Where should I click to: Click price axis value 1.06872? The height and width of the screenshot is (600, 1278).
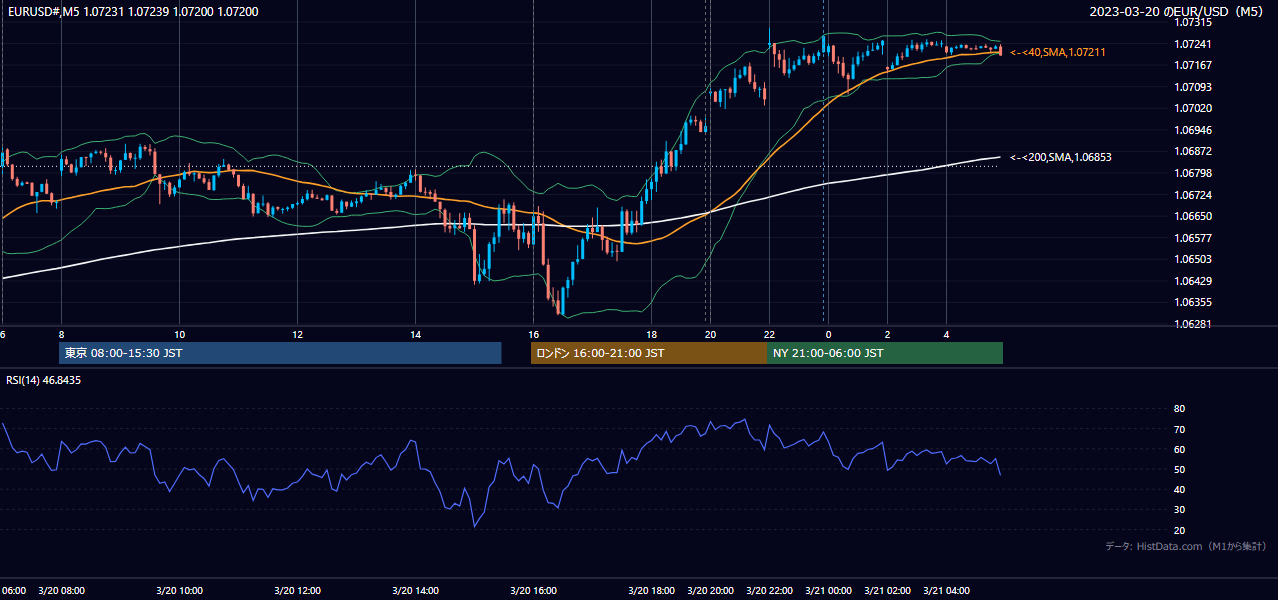[x=1193, y=151]
